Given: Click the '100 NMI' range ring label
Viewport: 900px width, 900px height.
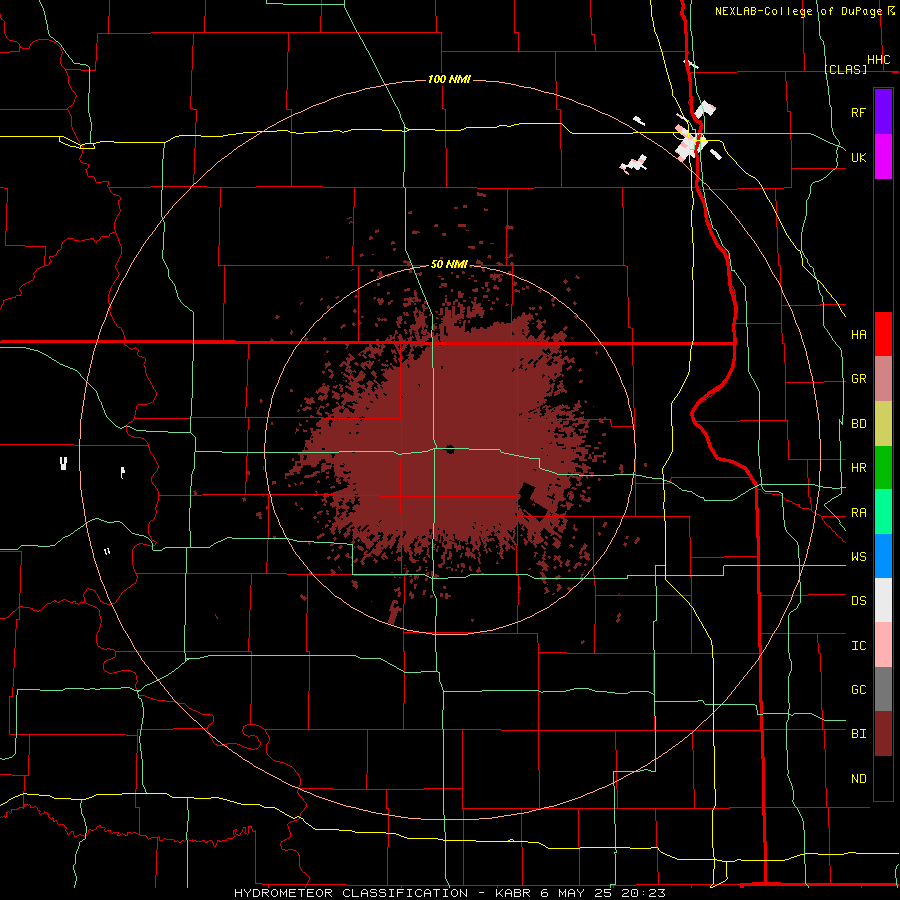Looking at the screenshot, I should [x=449, y=79].
